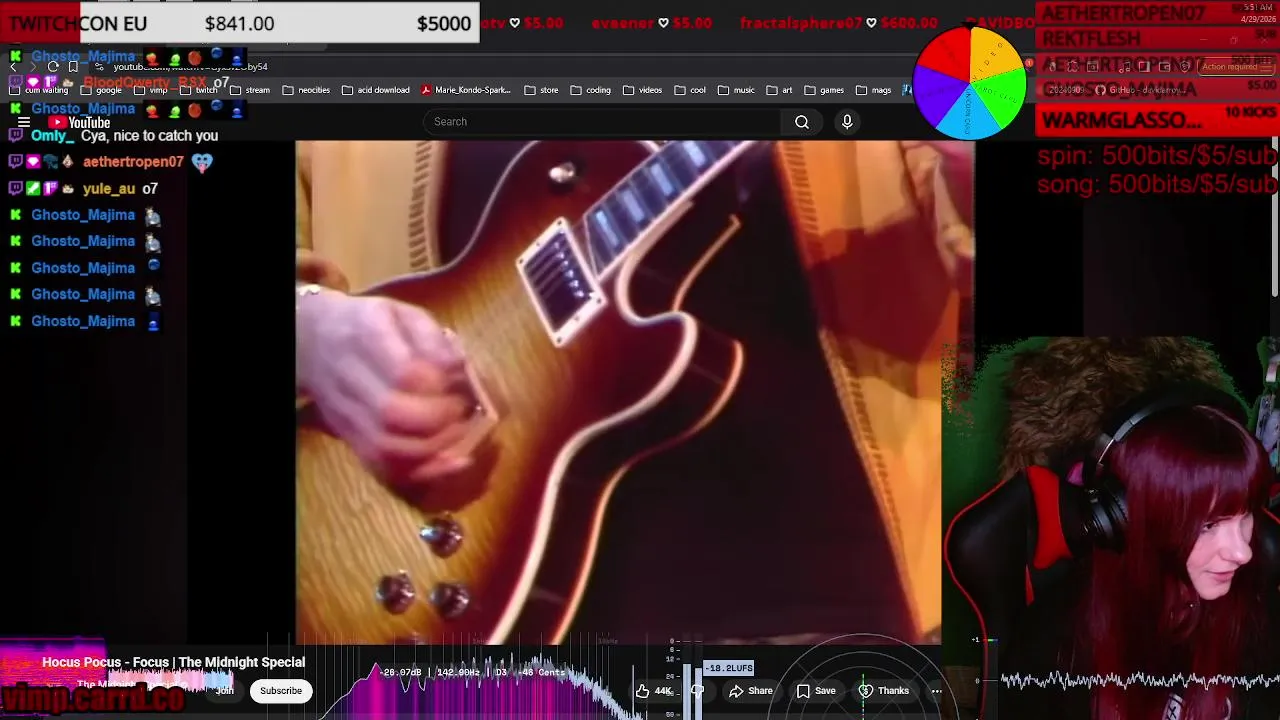This screenshot has height=720, width=1280.
Task: Save video to a playlist
Action: tap(817, 691)
